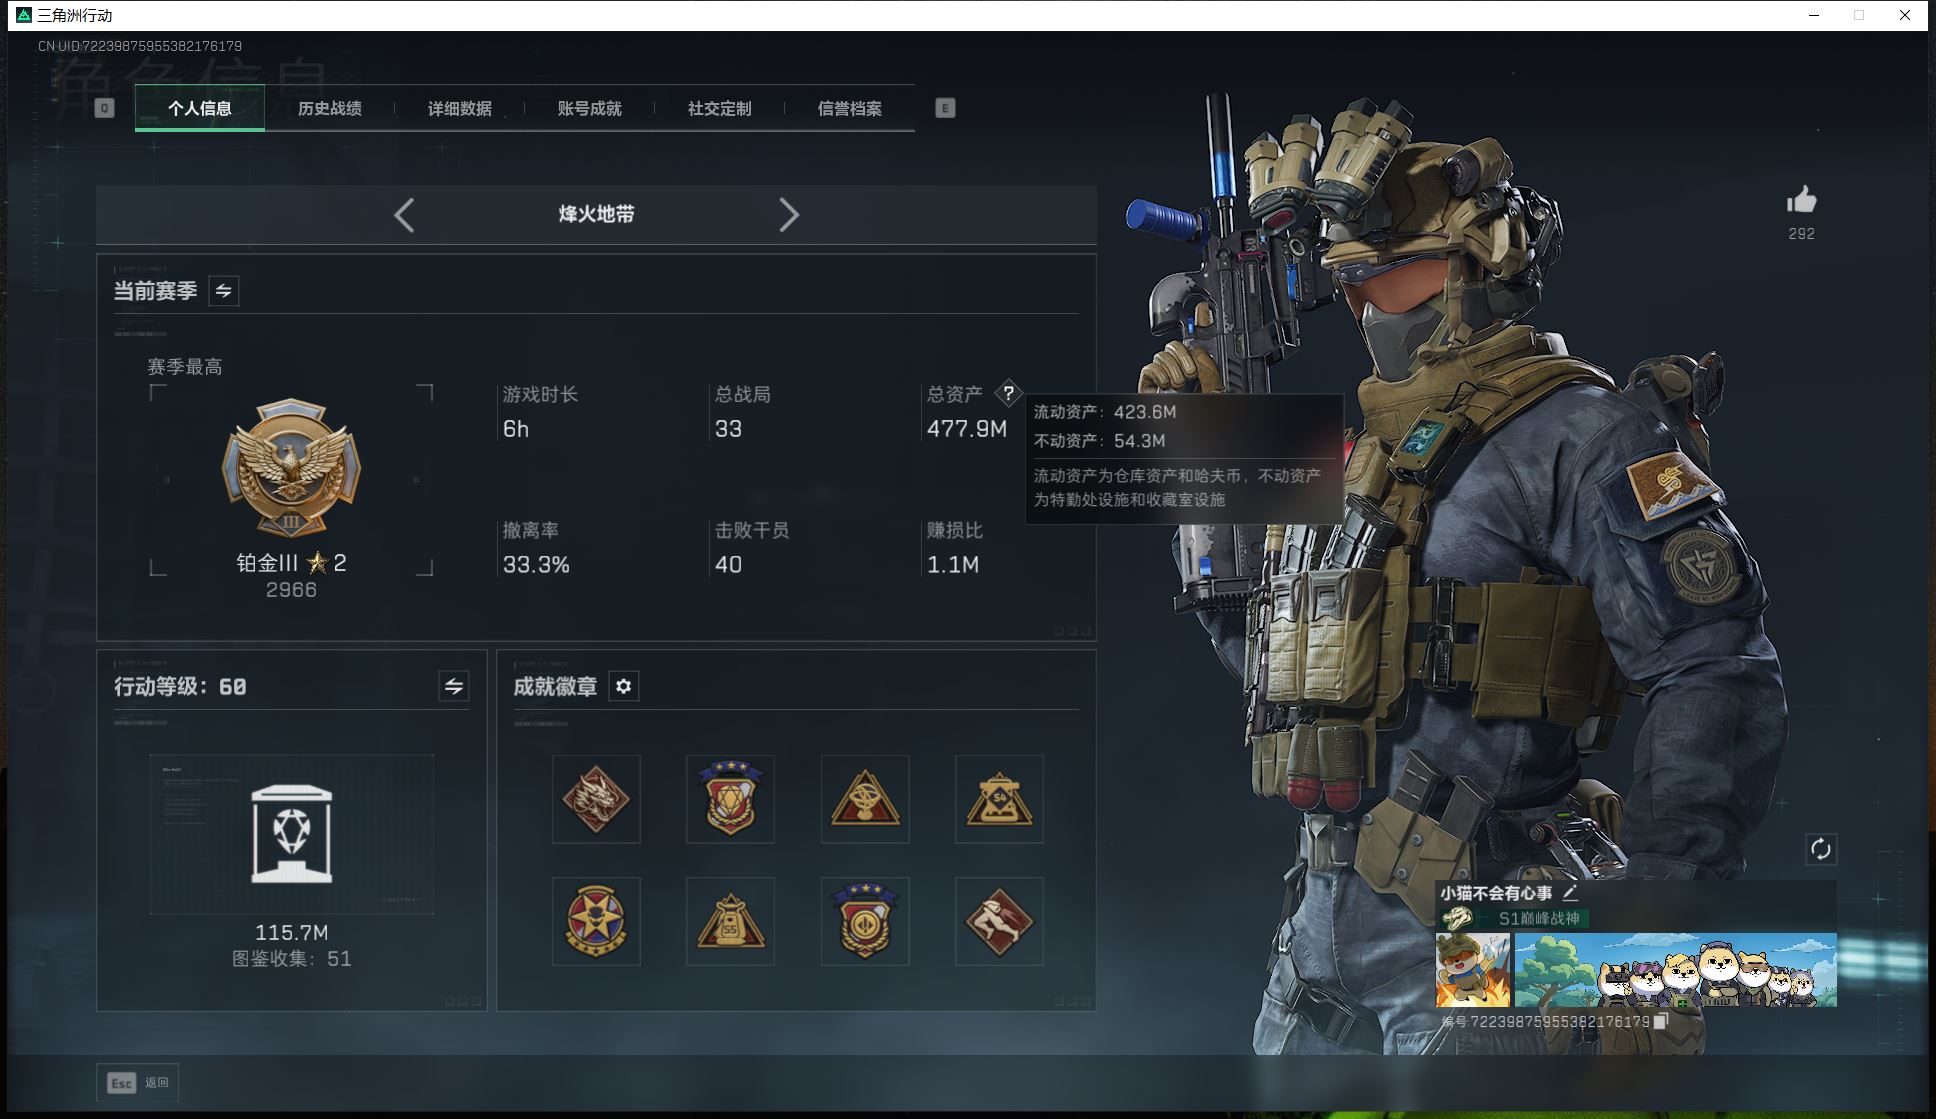The image size is (1936, 1119).
Task: Click the Shiba dogs profile banner
Action: click(x=1675, y=970)
